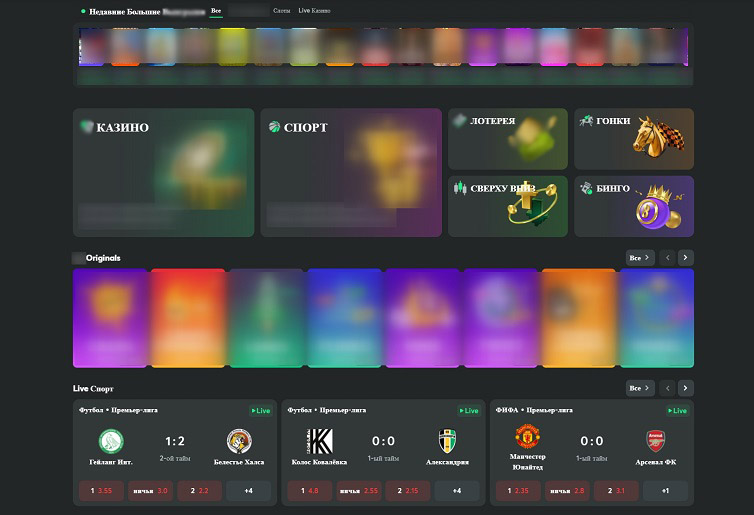754x515 pixels.
Task: Open the Казино category banner
Action: click(x=163, y=172)
